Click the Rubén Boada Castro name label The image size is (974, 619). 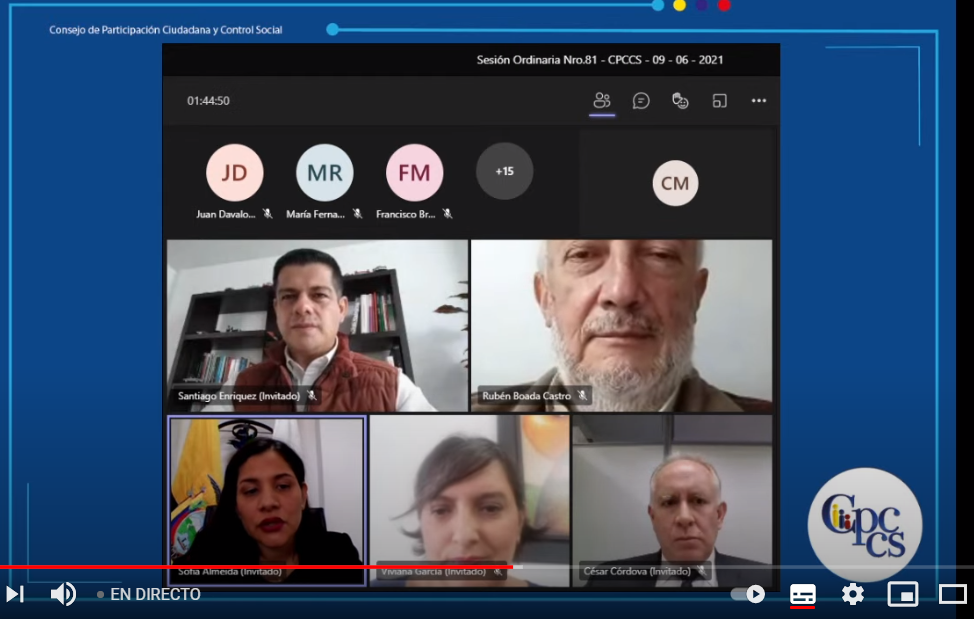coord(526,395)
